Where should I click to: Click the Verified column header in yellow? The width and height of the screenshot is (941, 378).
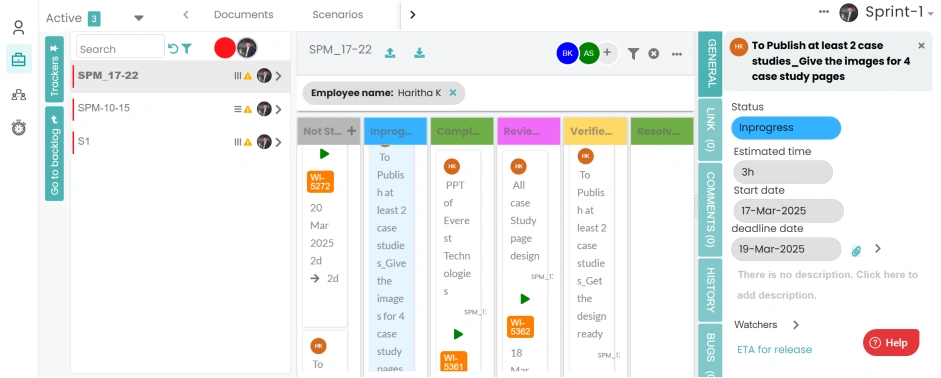click(x=595, y=131)
